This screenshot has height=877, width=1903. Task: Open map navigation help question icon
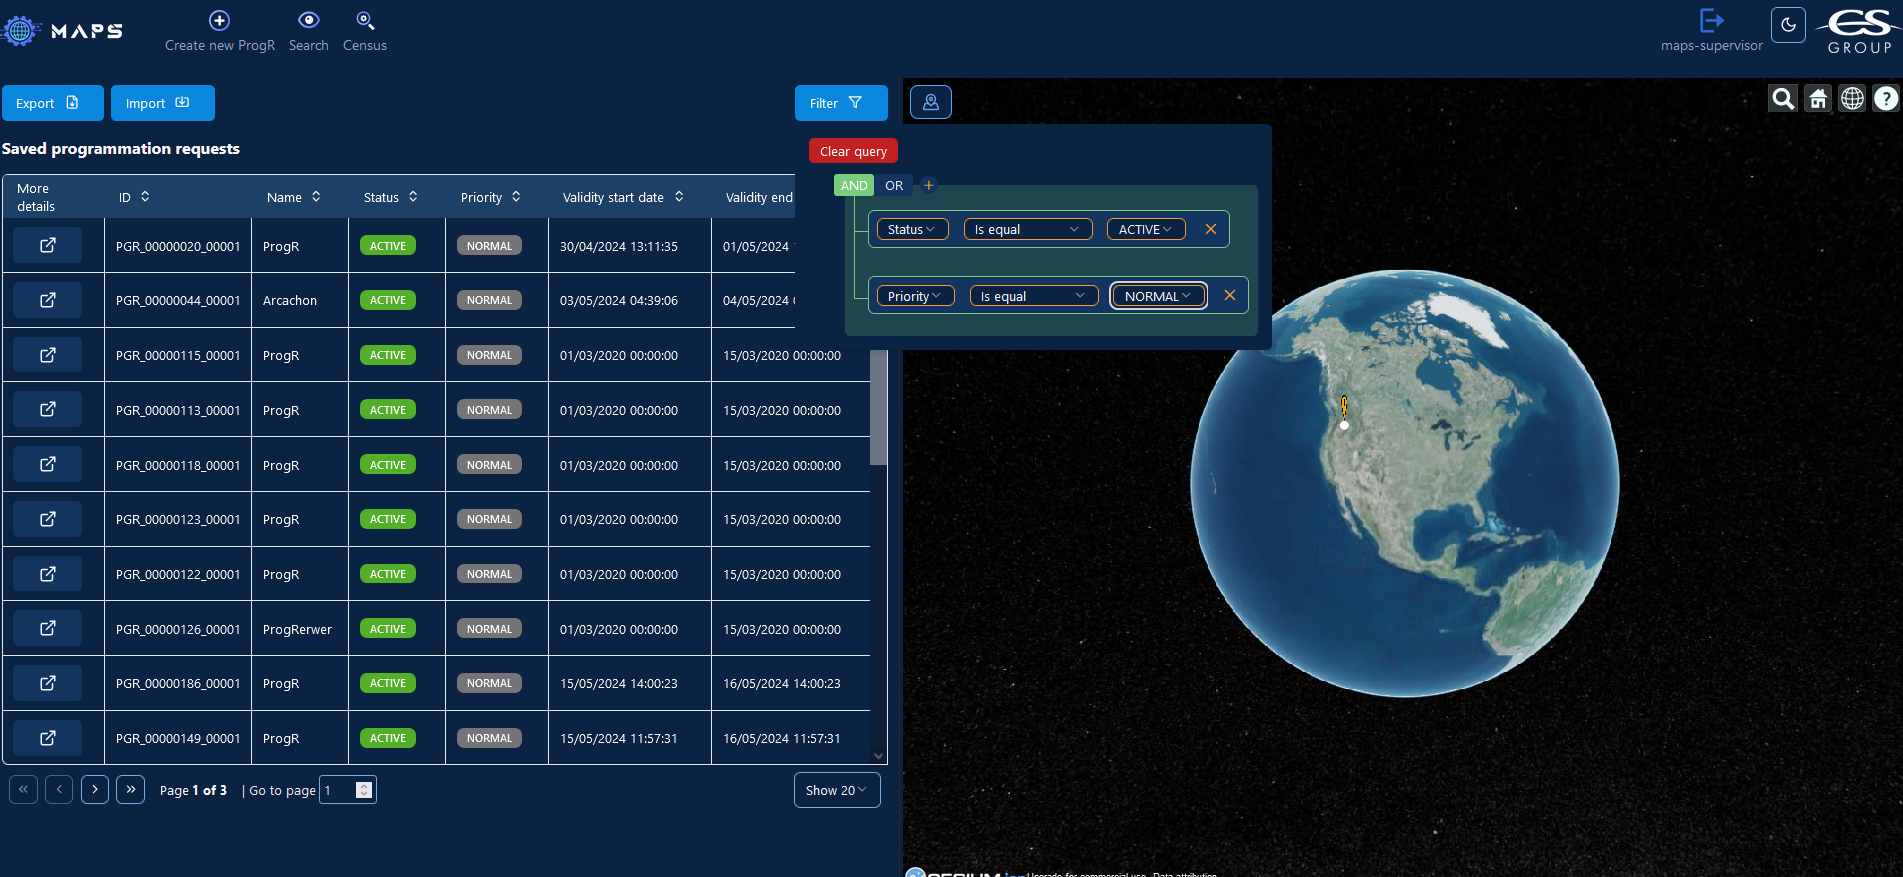point(1885,99)
